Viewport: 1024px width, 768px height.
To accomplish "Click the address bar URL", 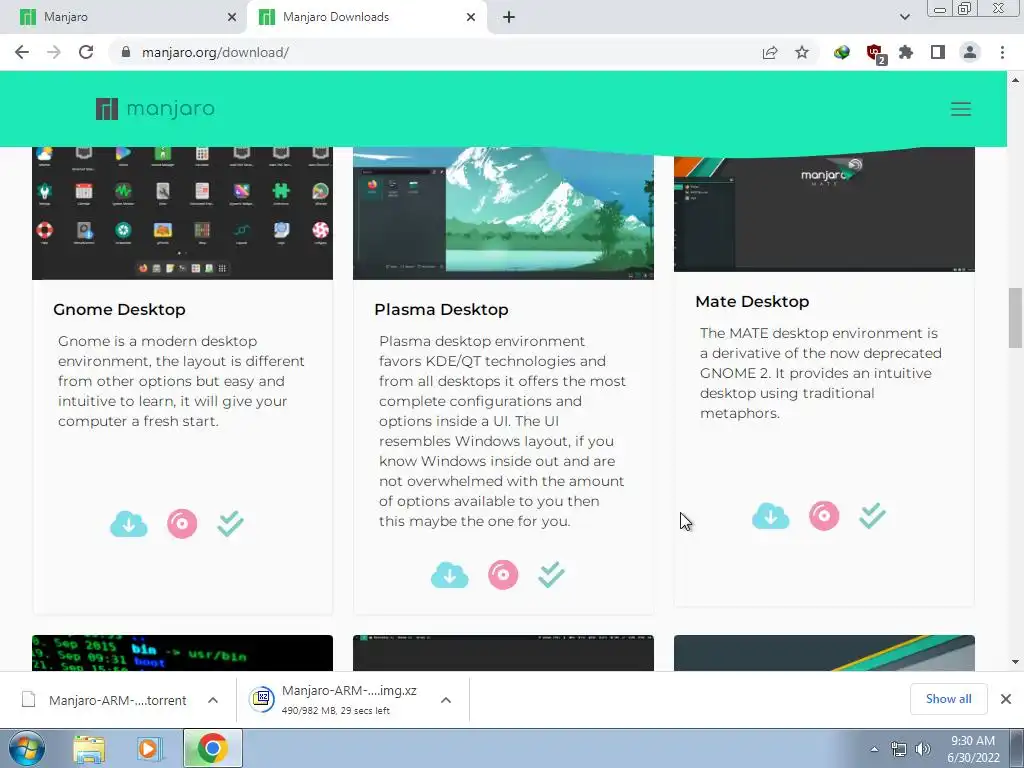I will 215,52.
